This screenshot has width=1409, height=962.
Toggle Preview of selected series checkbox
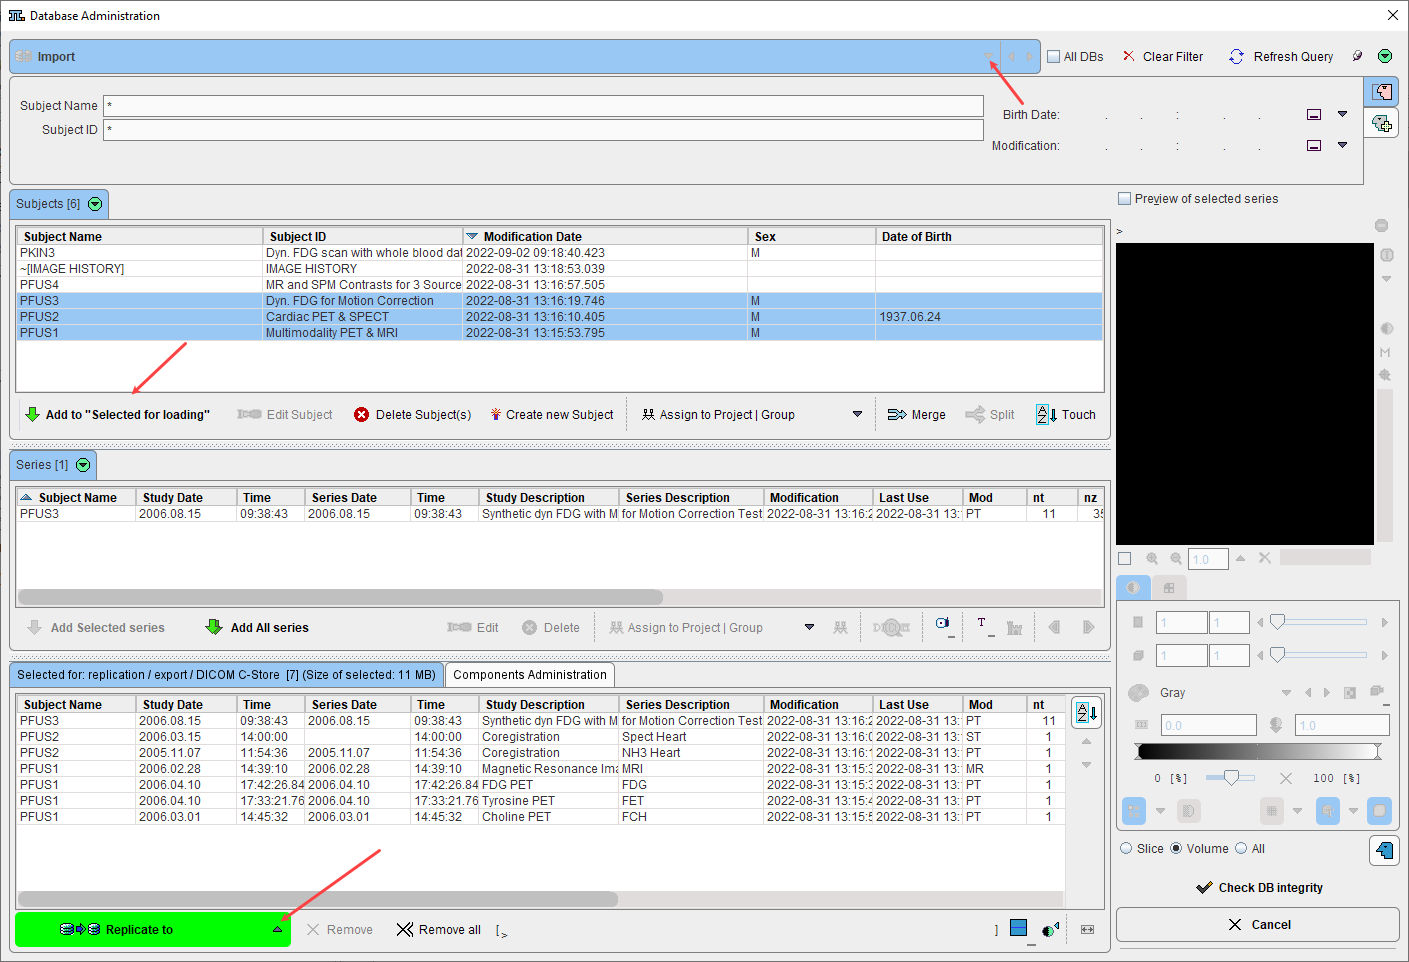point(1124,199)
